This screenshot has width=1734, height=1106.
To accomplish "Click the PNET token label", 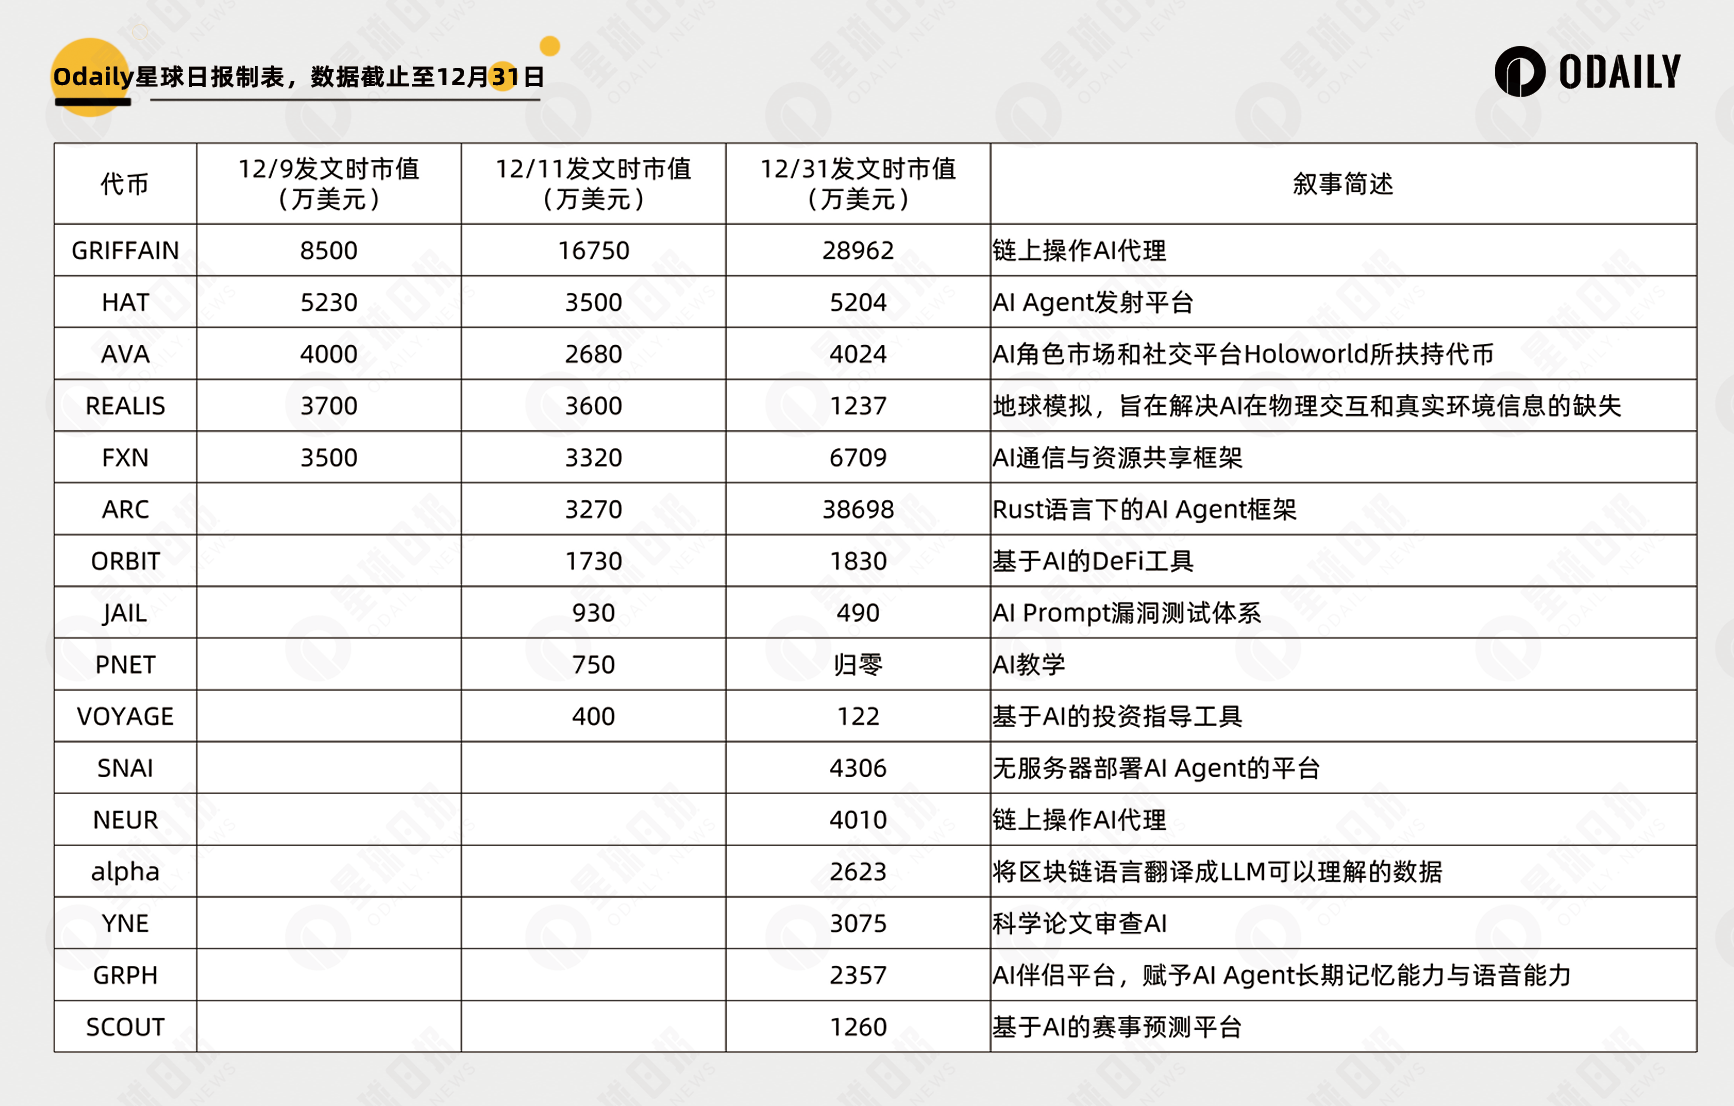I will tap(124, 664).
